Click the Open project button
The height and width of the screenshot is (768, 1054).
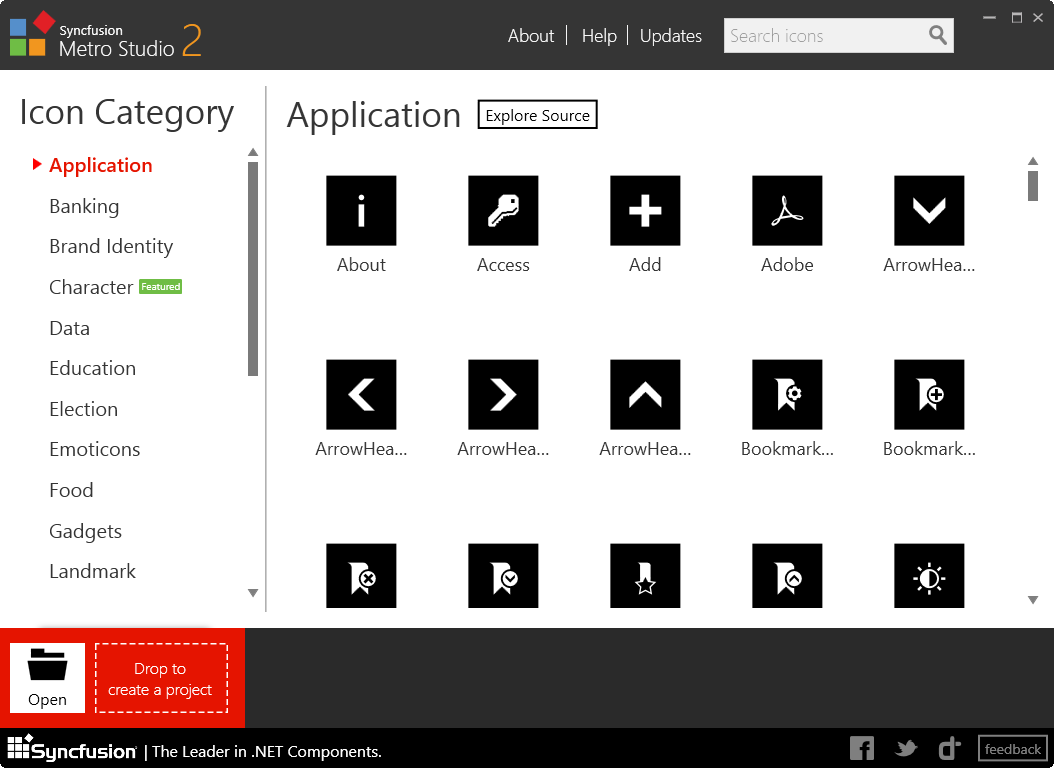pos(46,677)
